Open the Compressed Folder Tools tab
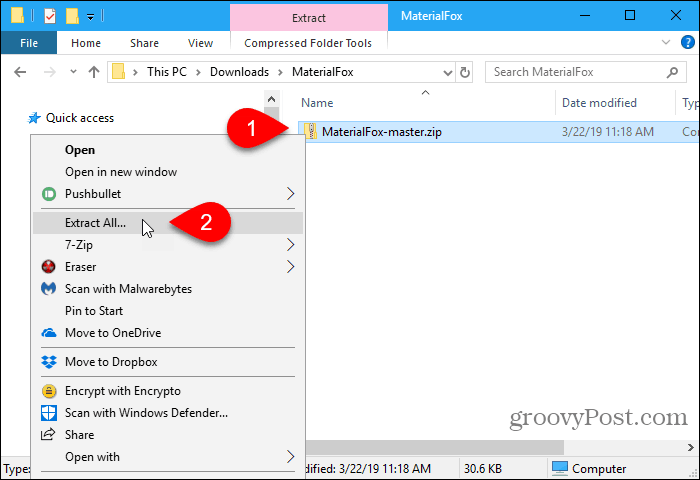Screen dimensions: 700x480 coord(308,43)
